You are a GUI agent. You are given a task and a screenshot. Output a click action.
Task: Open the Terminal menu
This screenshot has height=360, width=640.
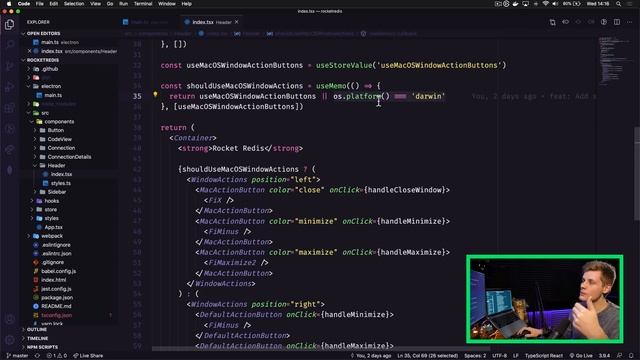pos(143,4)
